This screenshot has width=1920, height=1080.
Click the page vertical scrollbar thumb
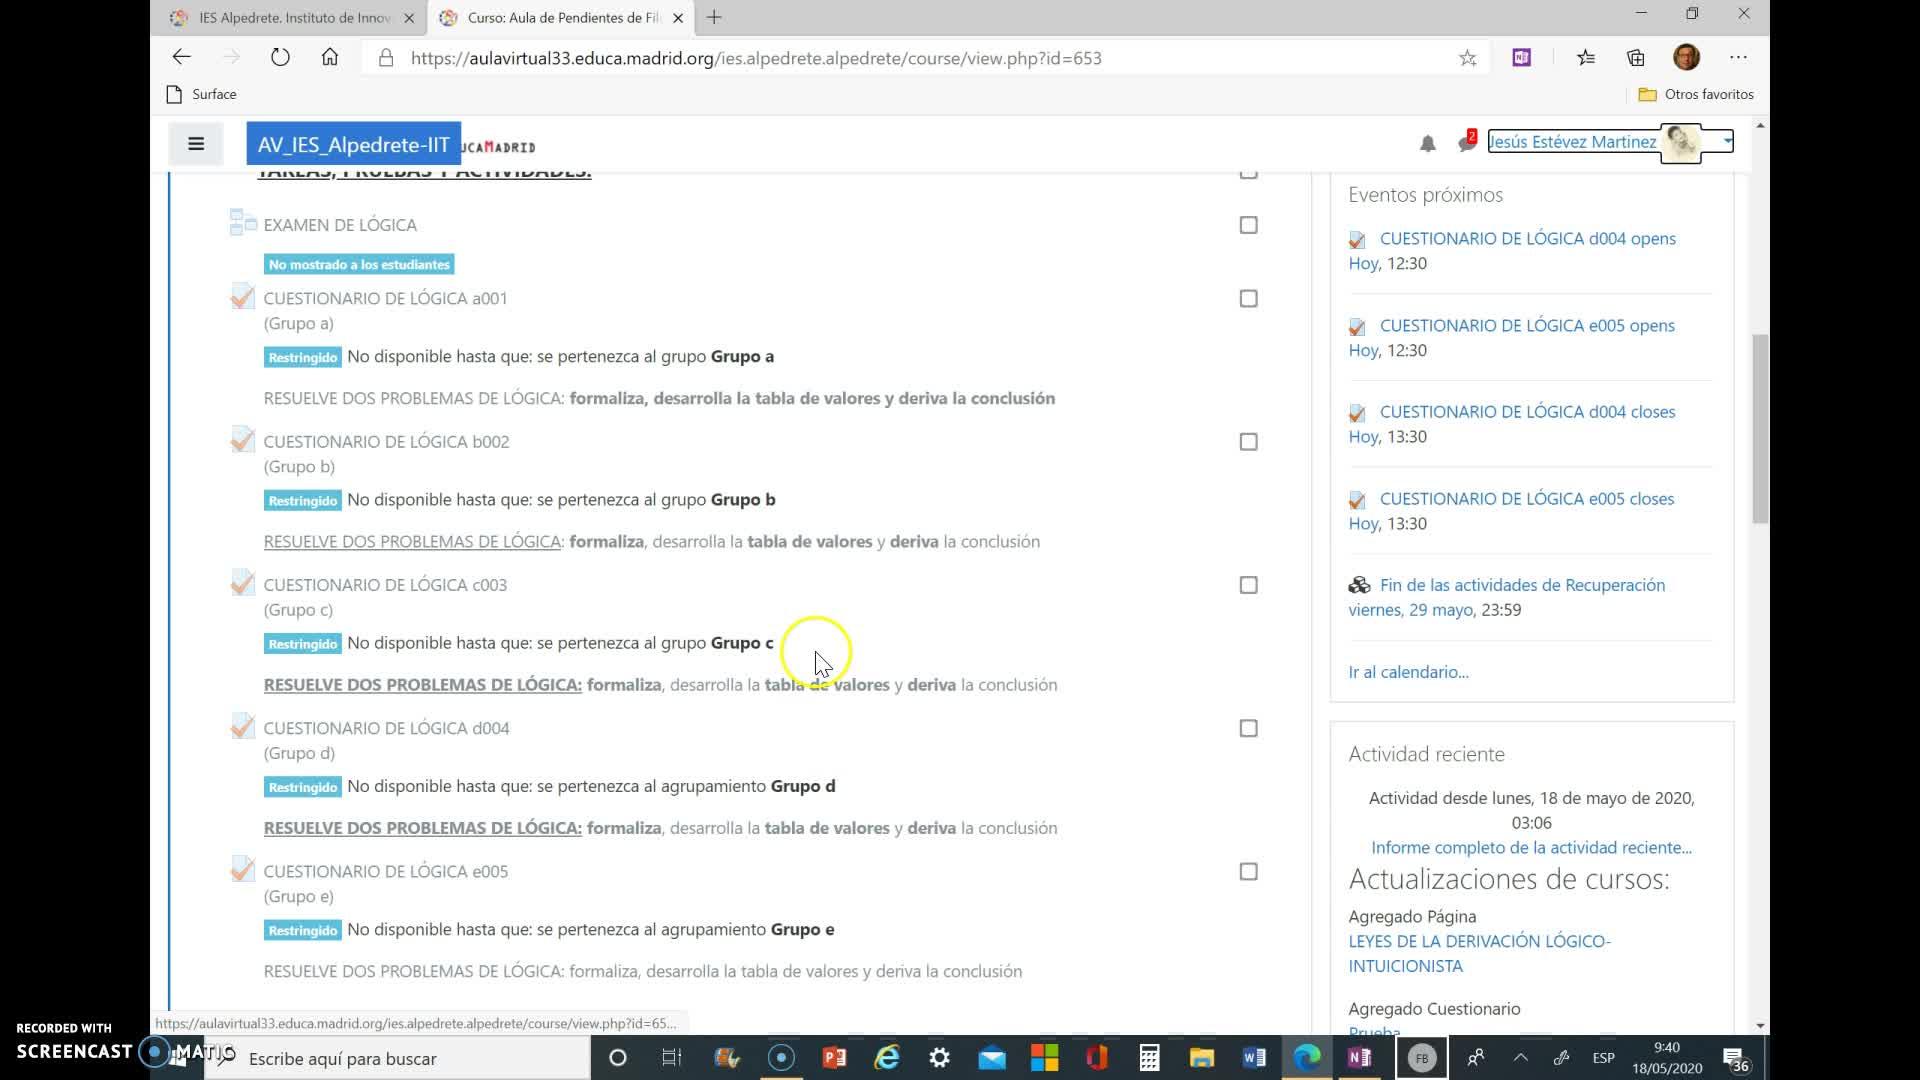1760,430
